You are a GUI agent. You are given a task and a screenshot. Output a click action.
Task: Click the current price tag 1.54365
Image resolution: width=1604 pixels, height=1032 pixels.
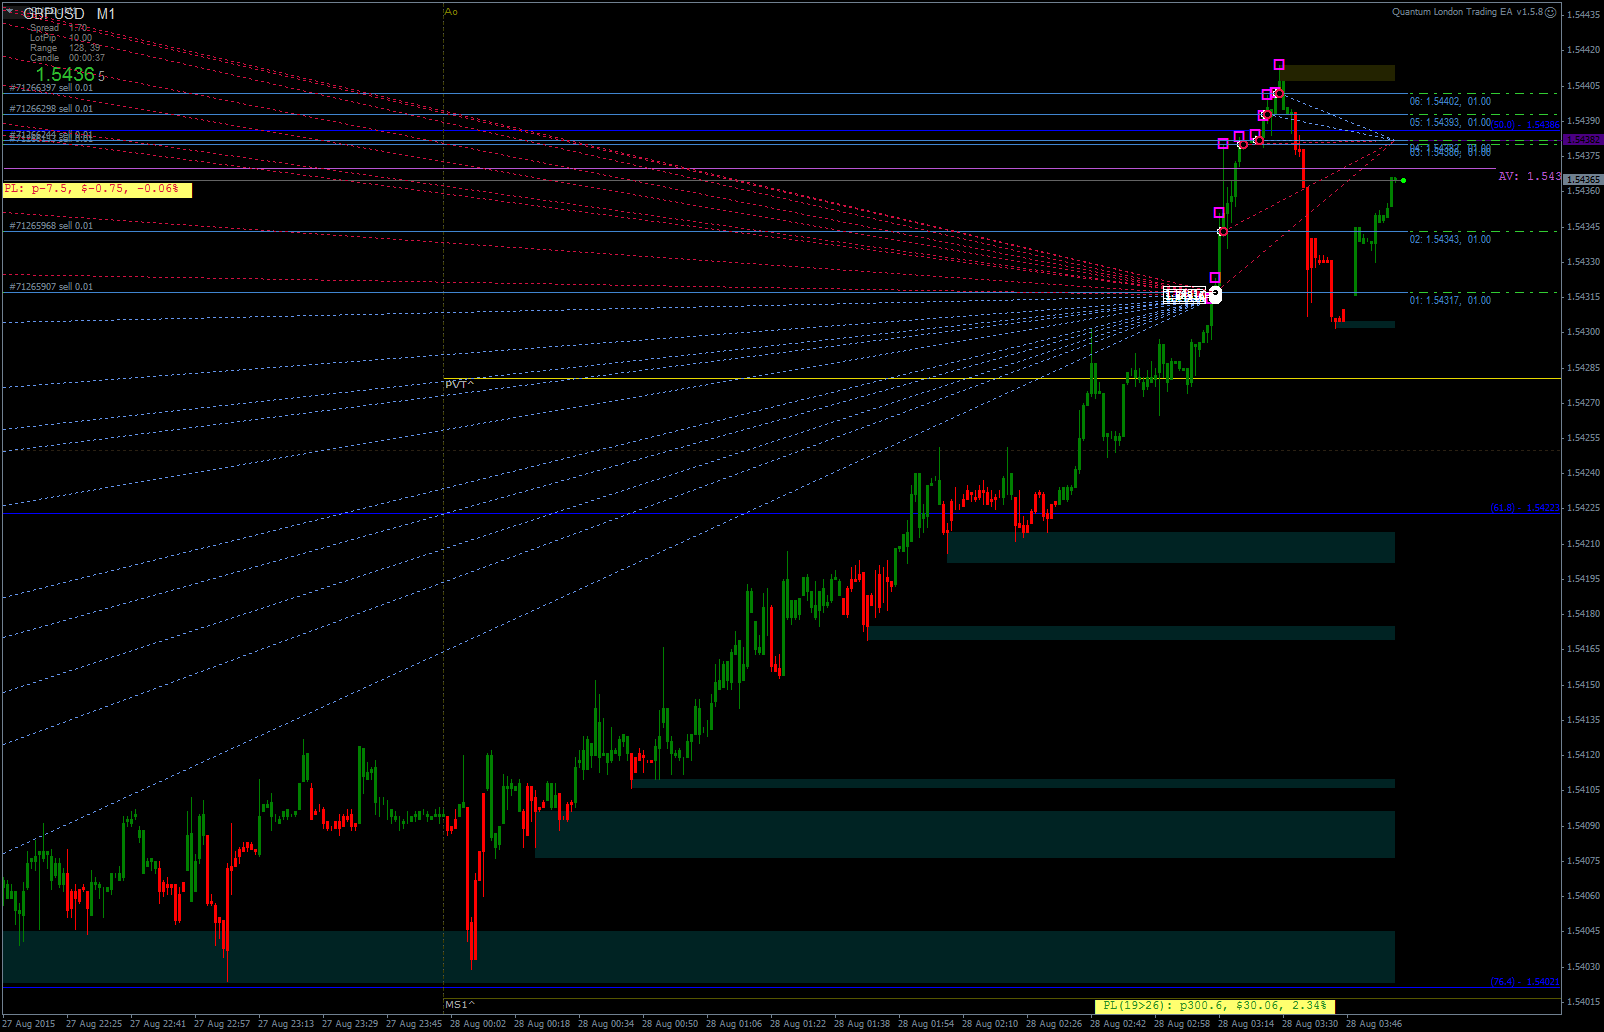click(1583, 180)
